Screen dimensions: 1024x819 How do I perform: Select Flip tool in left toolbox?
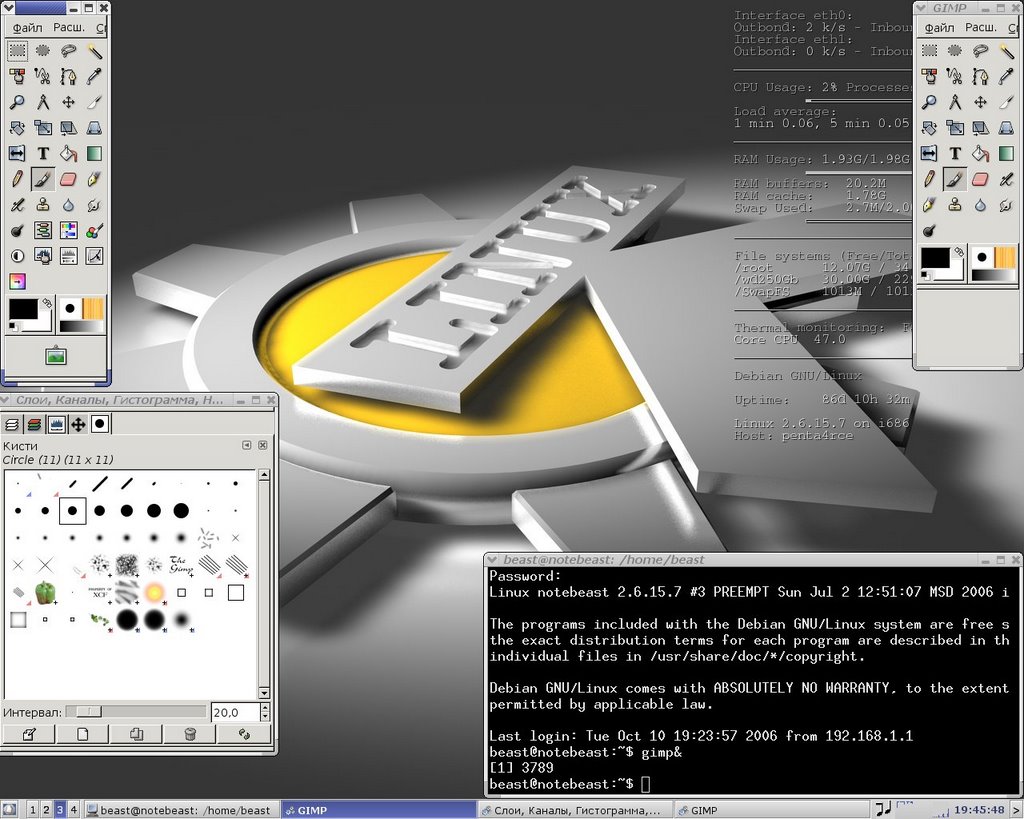click(18, 153)
